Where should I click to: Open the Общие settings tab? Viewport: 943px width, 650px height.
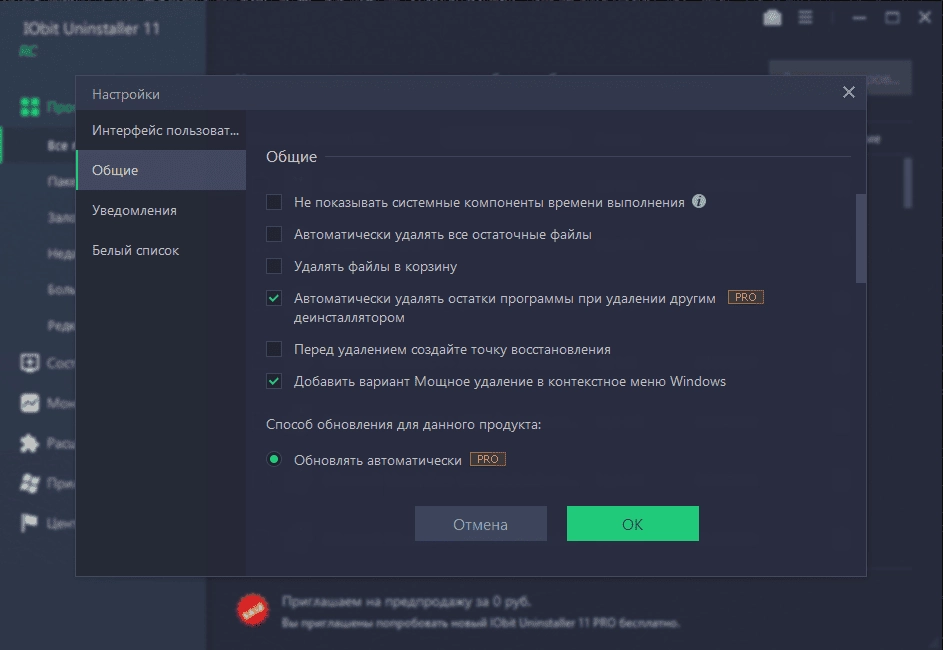coord(161,170)
